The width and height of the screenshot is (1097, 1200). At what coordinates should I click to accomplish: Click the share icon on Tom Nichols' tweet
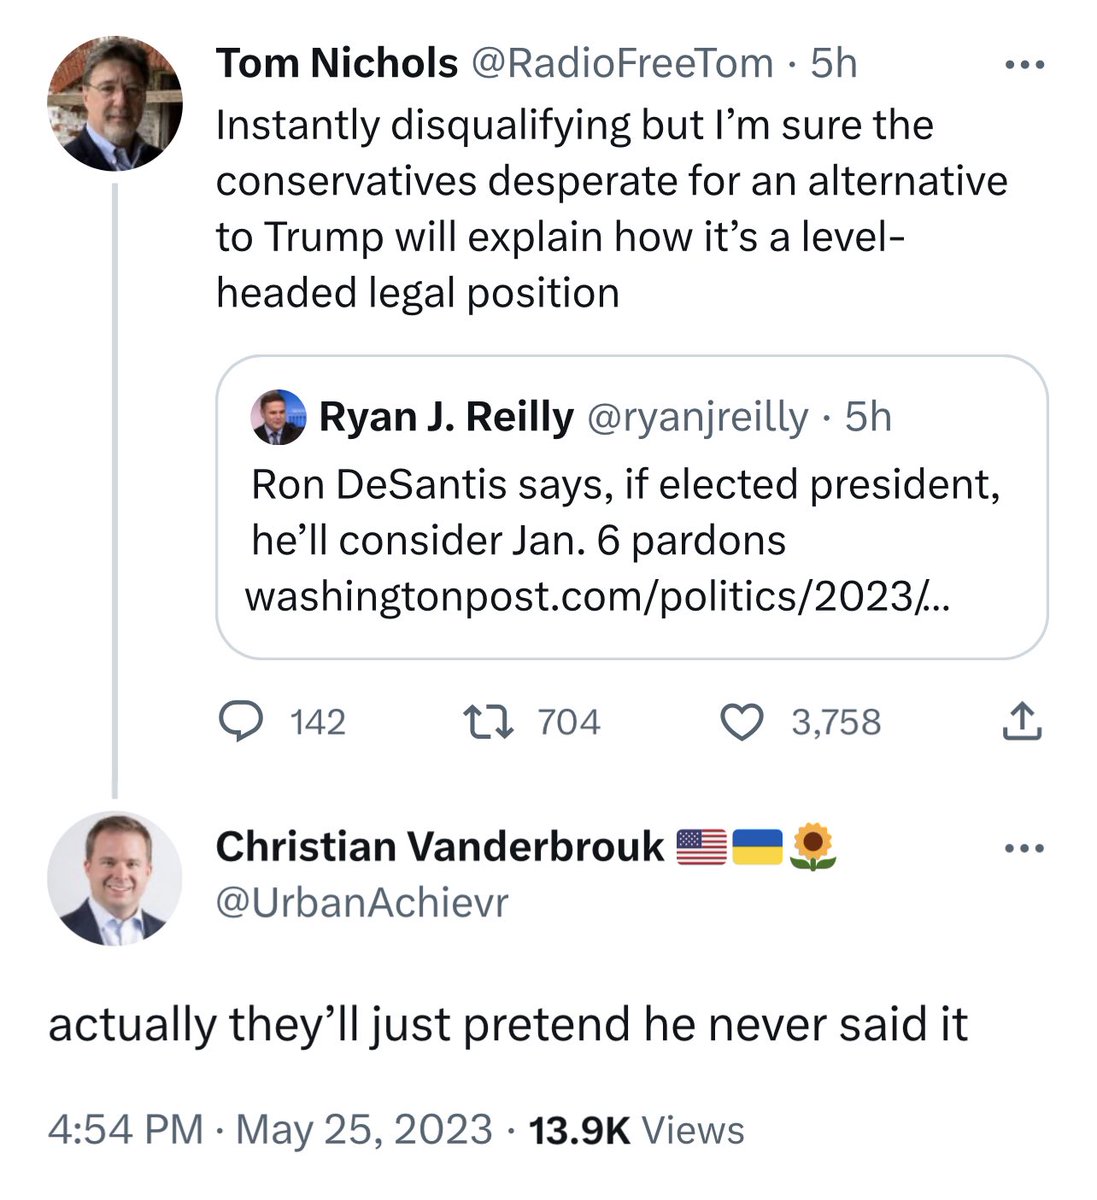(x=1021, y=722)
